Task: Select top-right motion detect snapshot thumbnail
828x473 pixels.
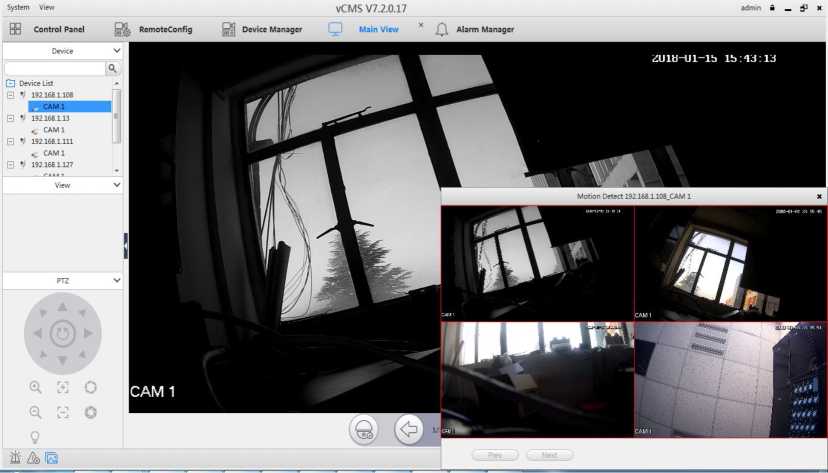Action: coord(730,262)
